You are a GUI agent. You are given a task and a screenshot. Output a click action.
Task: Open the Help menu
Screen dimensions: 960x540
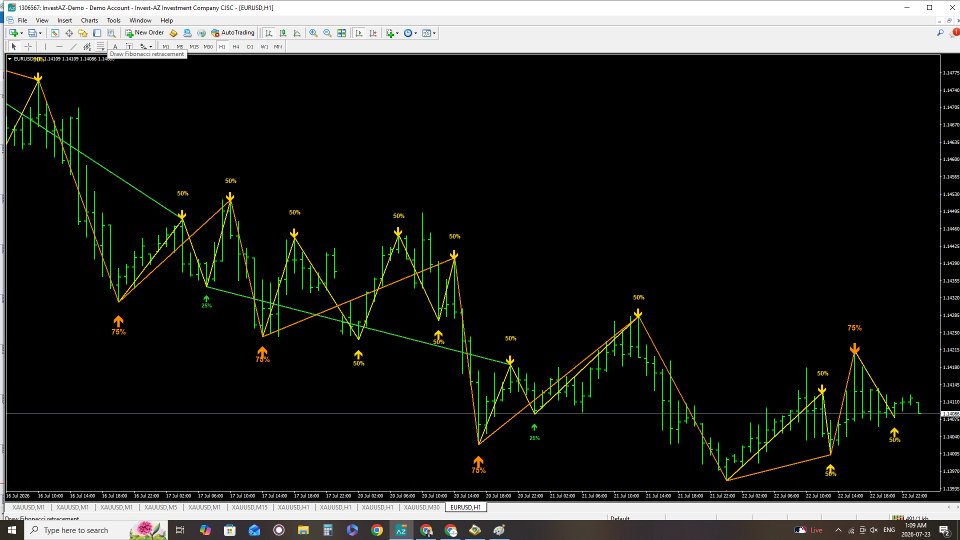(x=167, y=20)
